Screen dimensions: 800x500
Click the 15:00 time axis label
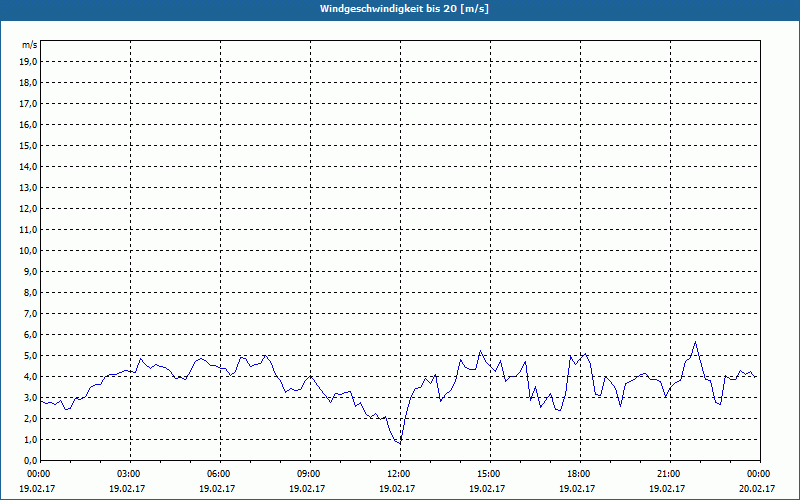[x=490, y=474]
